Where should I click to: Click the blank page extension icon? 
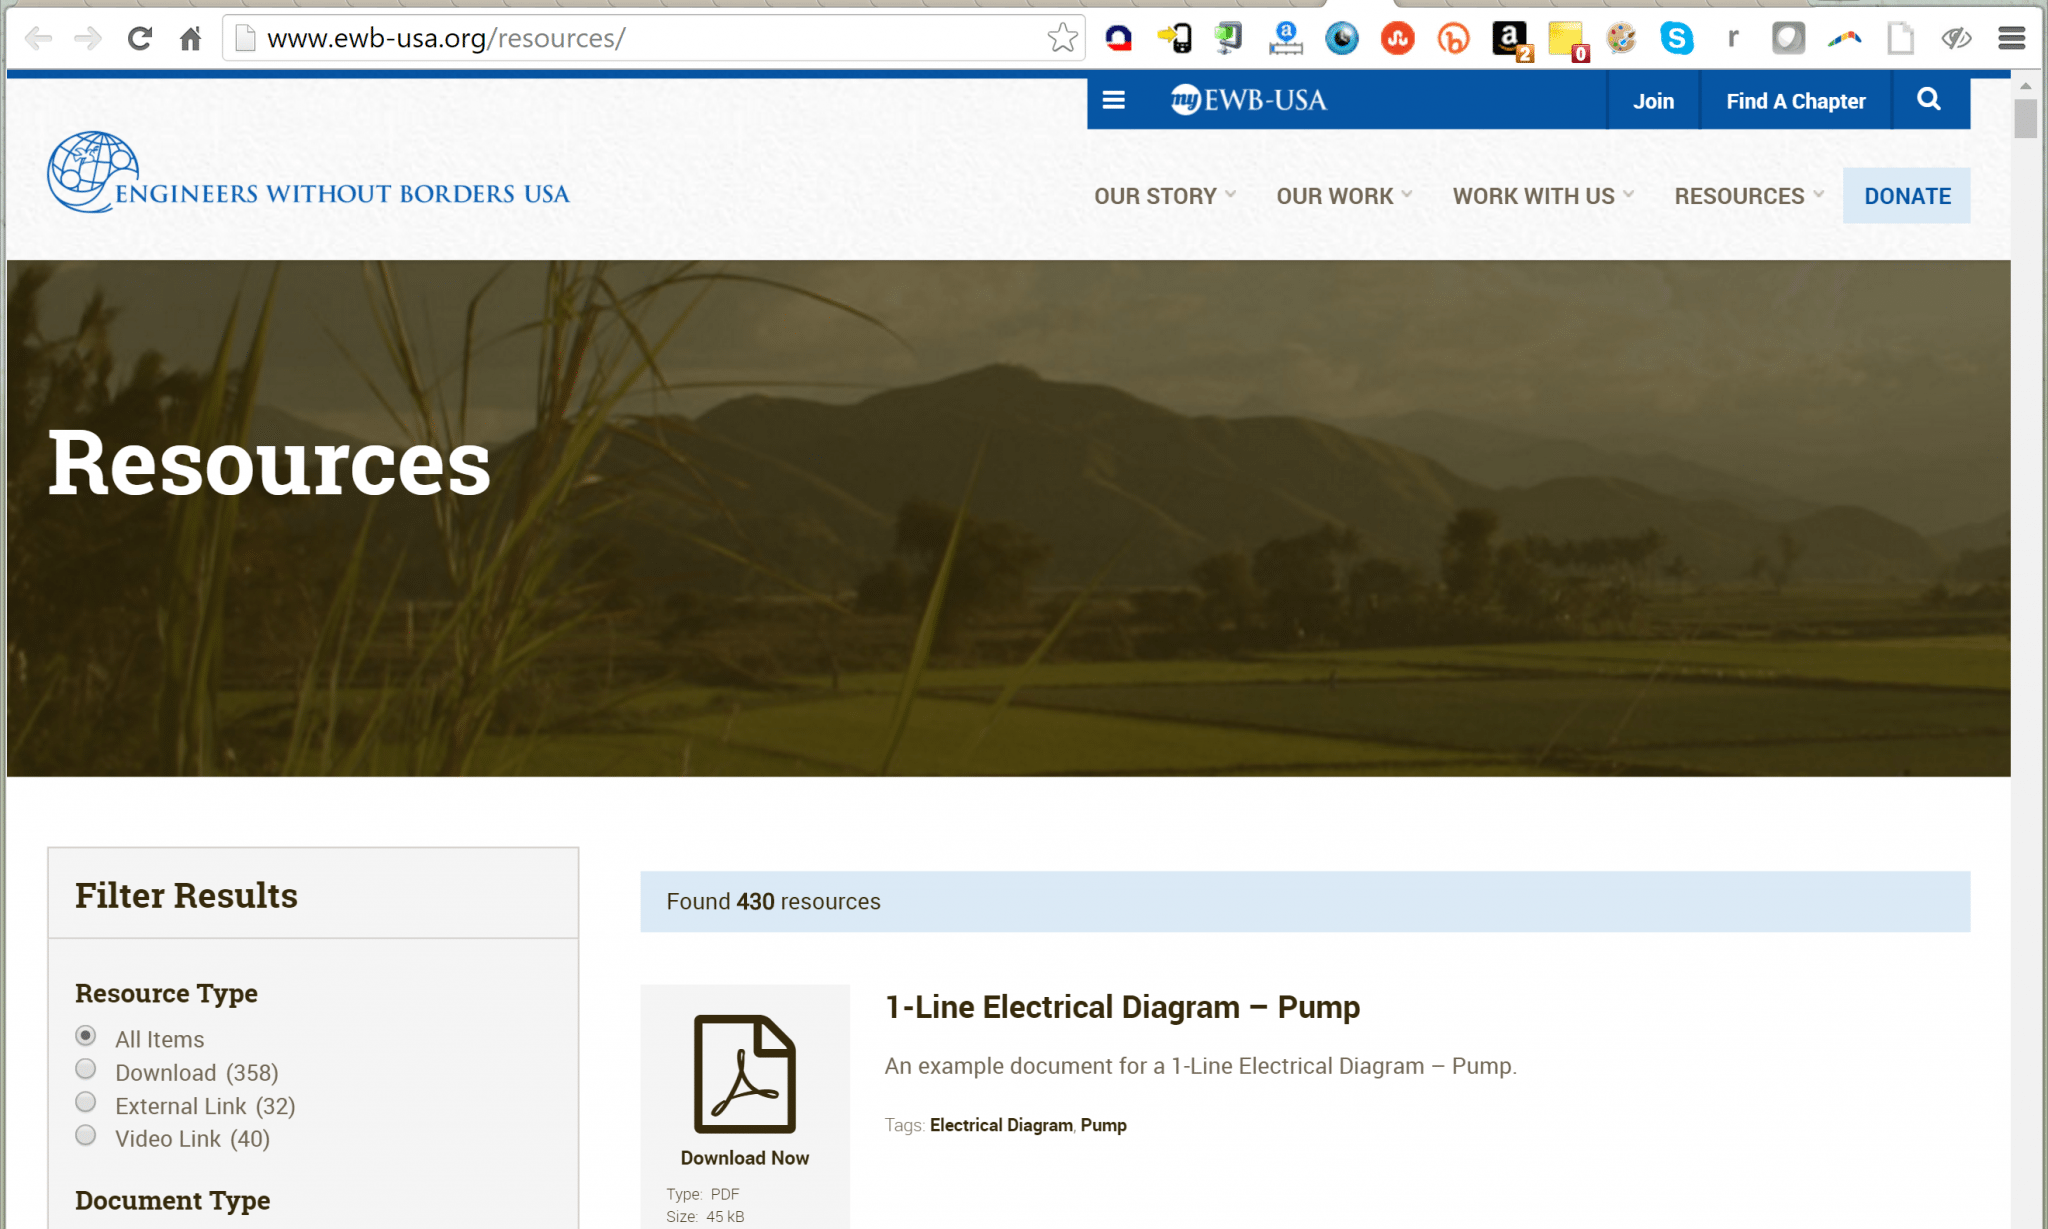point(1900,39)
